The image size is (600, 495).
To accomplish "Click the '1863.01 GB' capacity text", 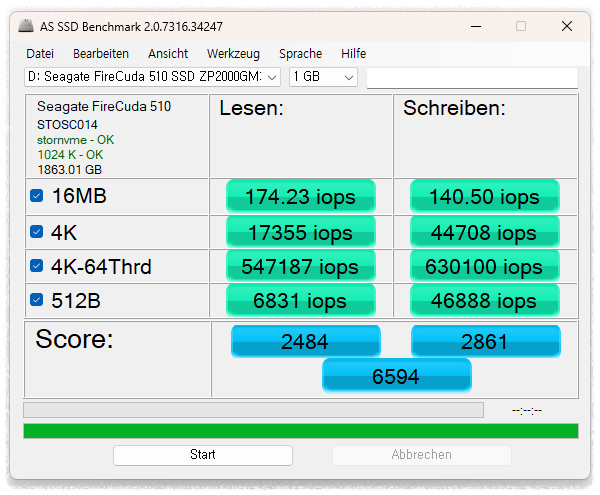I will click(70, 170).
